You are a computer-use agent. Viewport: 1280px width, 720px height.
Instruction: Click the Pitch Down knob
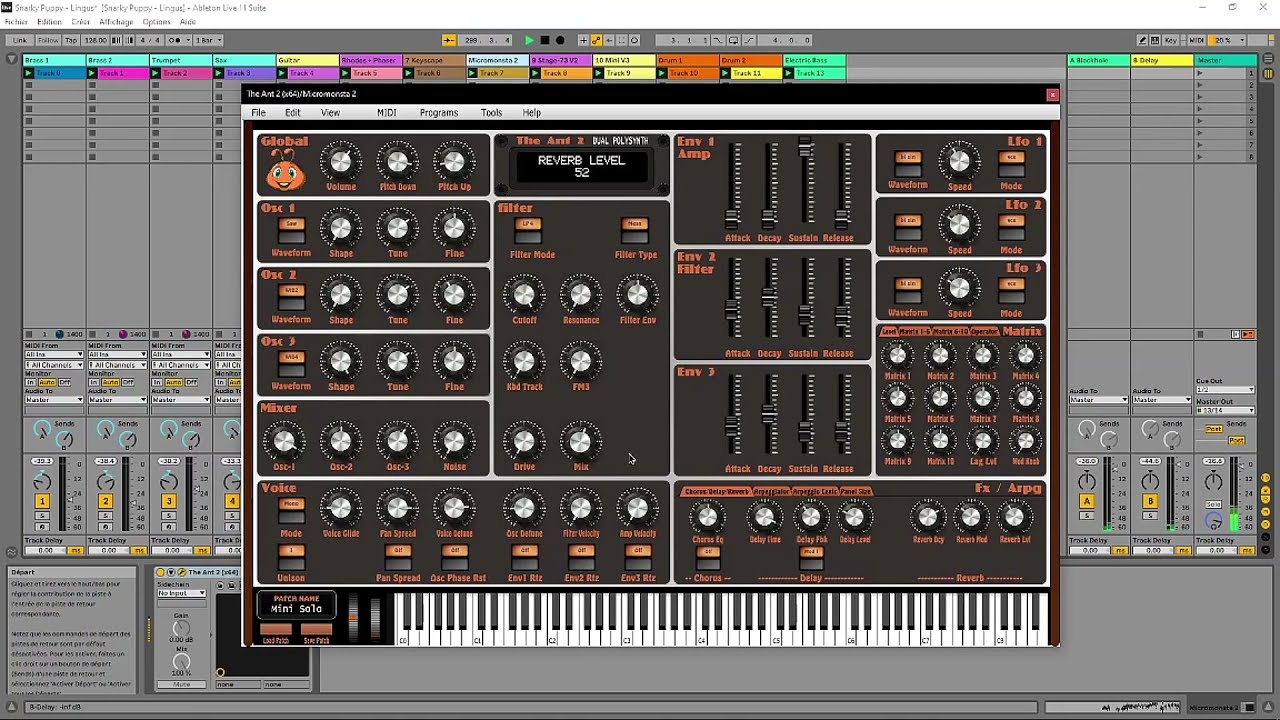(398, 162)
